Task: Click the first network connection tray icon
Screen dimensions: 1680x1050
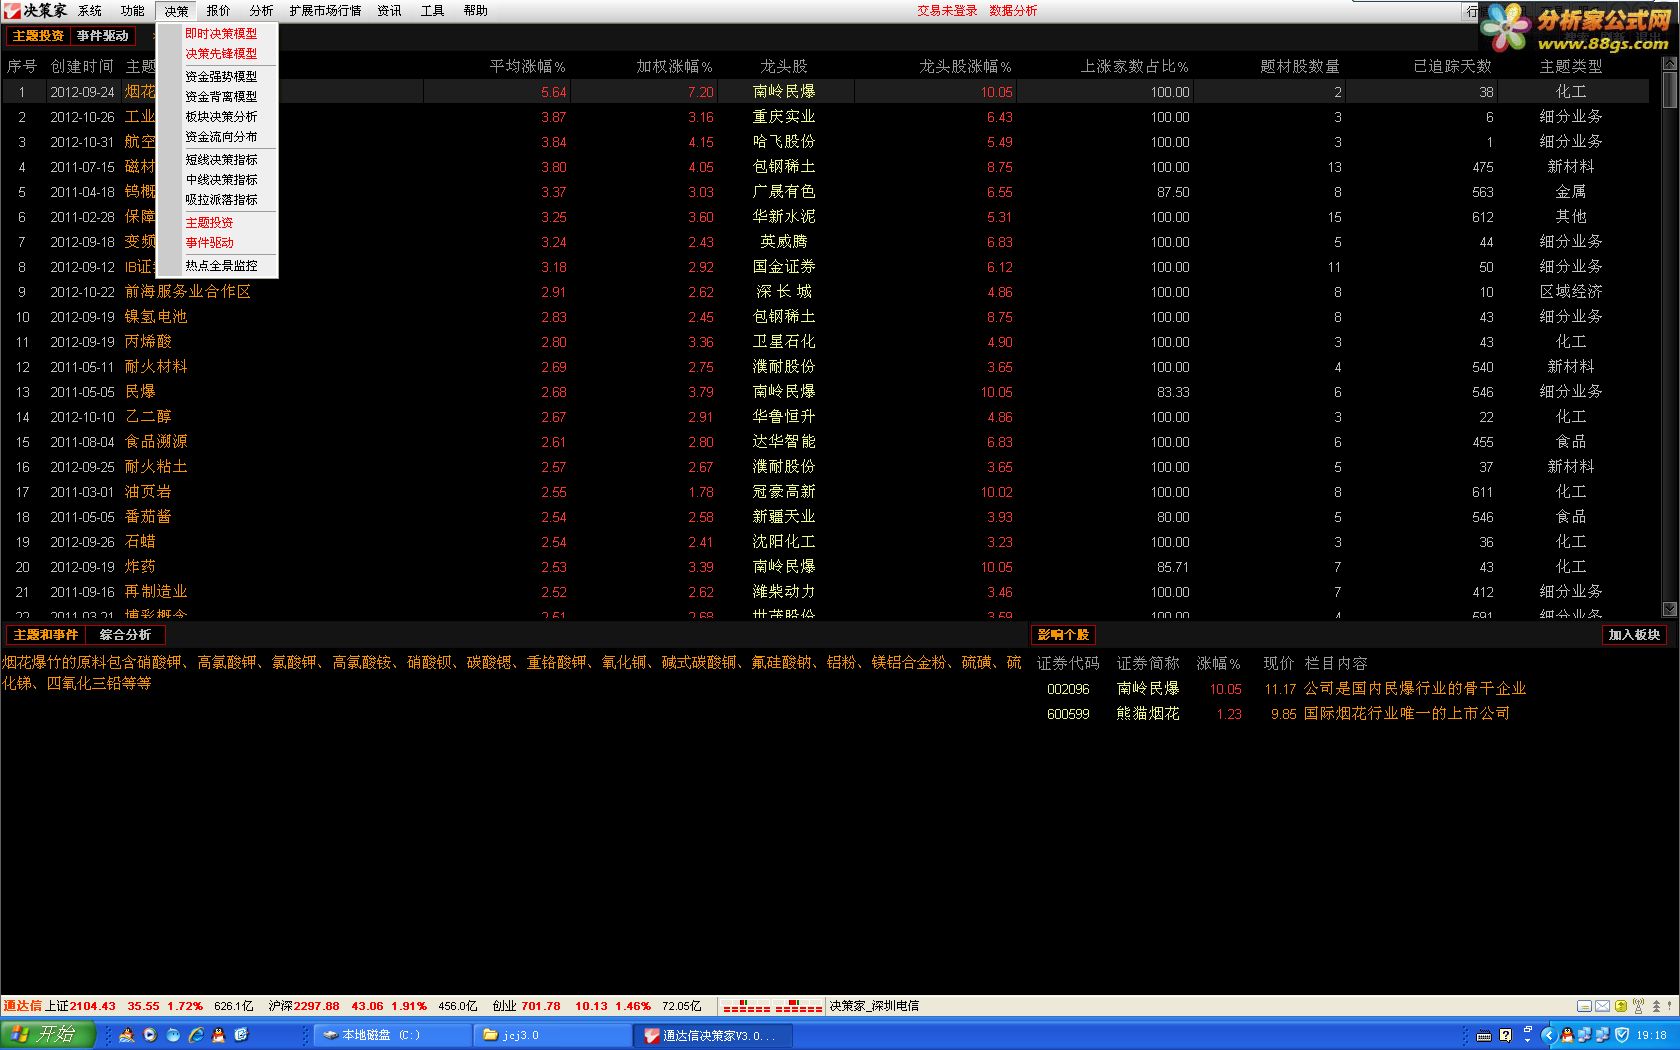Action: [1584, 1035]
